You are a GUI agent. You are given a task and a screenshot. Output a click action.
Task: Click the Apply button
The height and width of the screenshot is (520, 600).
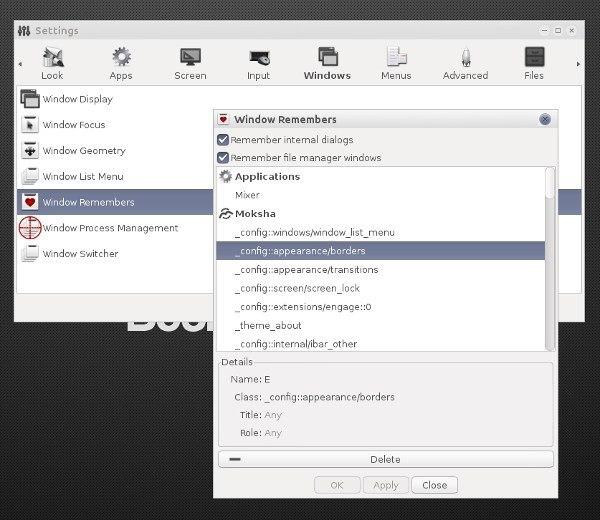pos(386,485)
